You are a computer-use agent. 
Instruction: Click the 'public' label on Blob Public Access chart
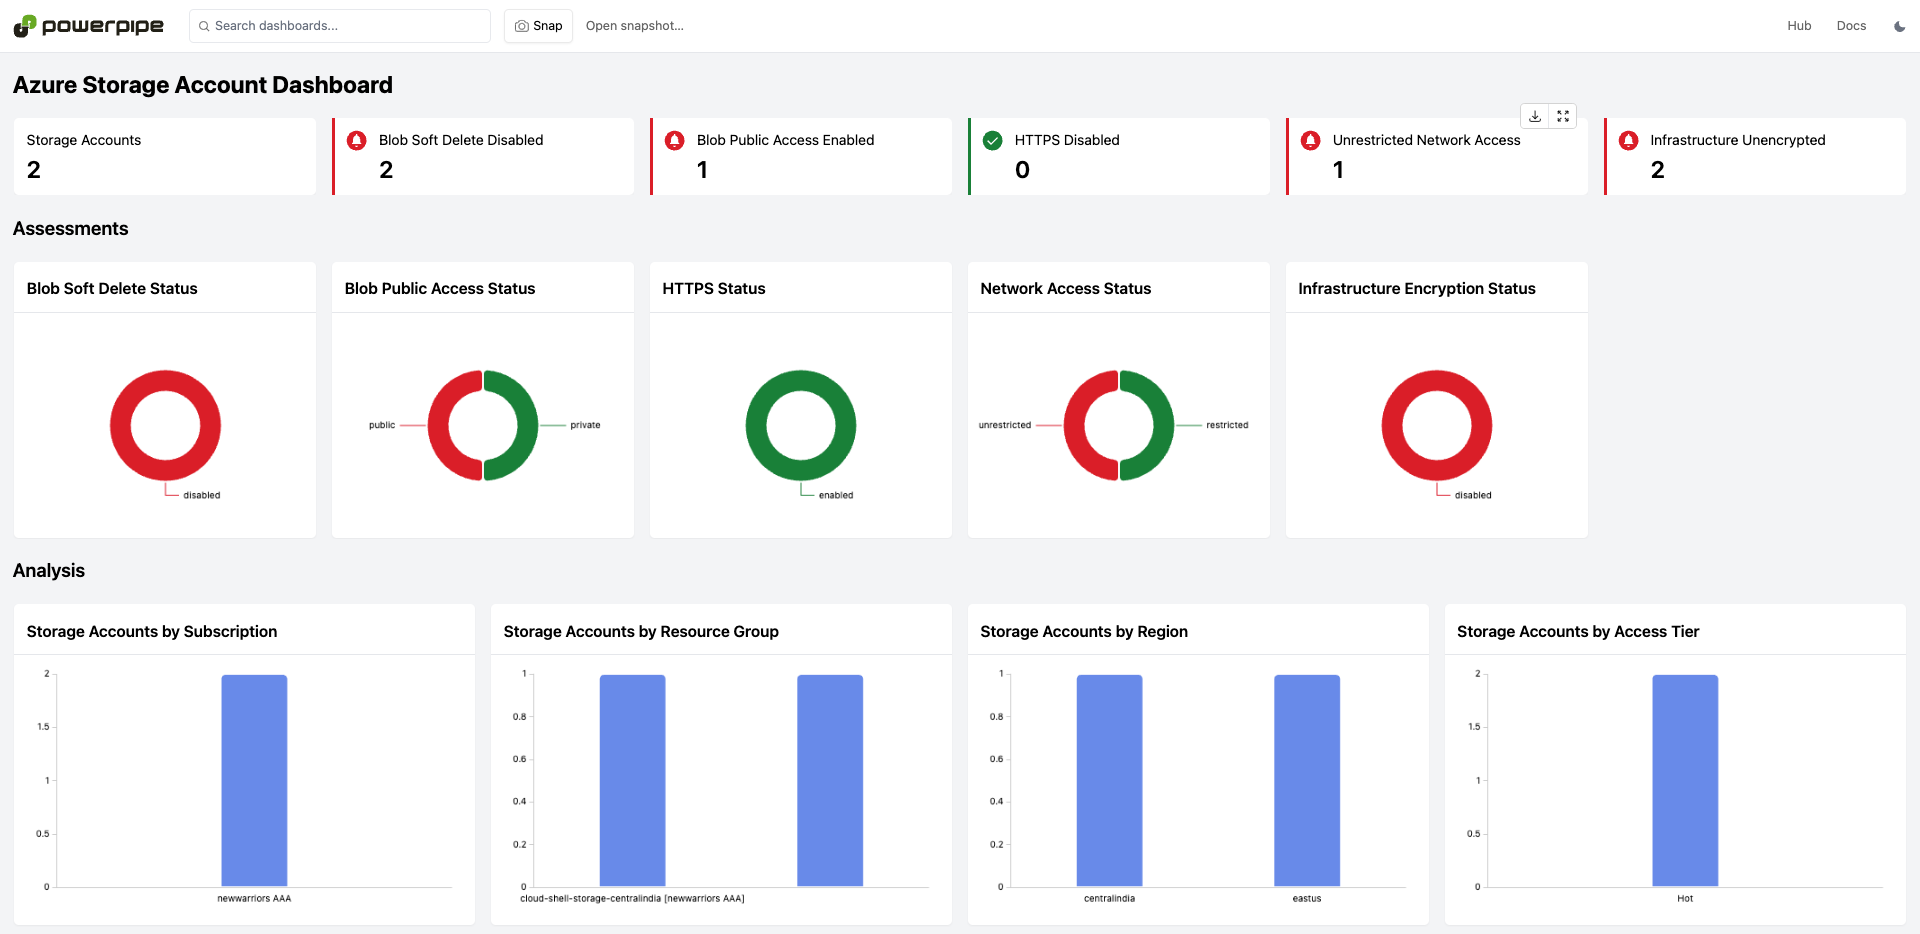click(x=382, y=425)
